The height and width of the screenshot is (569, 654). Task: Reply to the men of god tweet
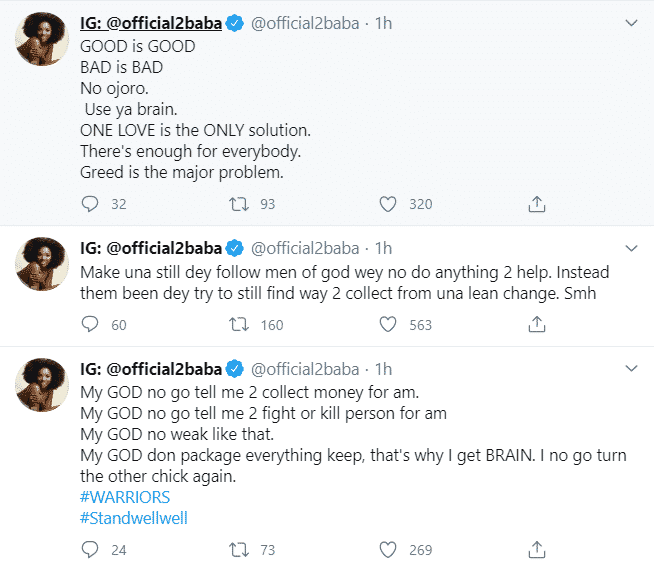90,324
